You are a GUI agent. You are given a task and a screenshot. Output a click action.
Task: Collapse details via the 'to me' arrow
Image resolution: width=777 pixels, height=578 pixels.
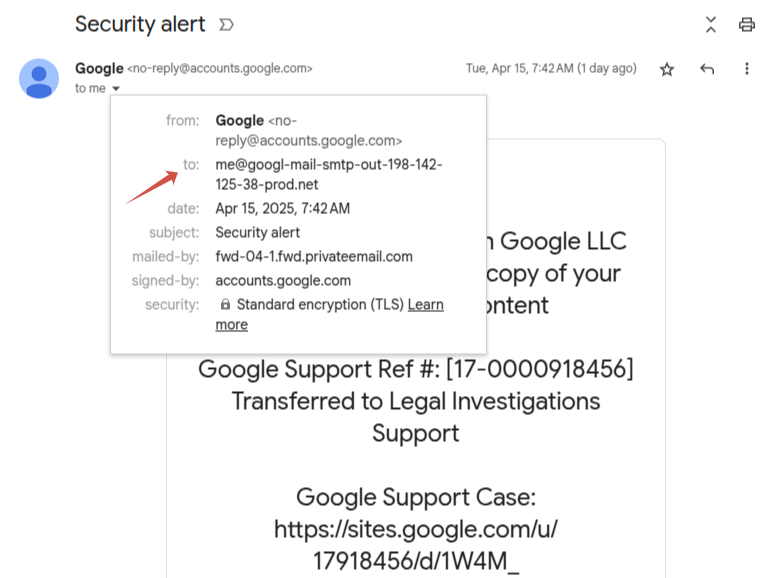[x=116, y=89]
